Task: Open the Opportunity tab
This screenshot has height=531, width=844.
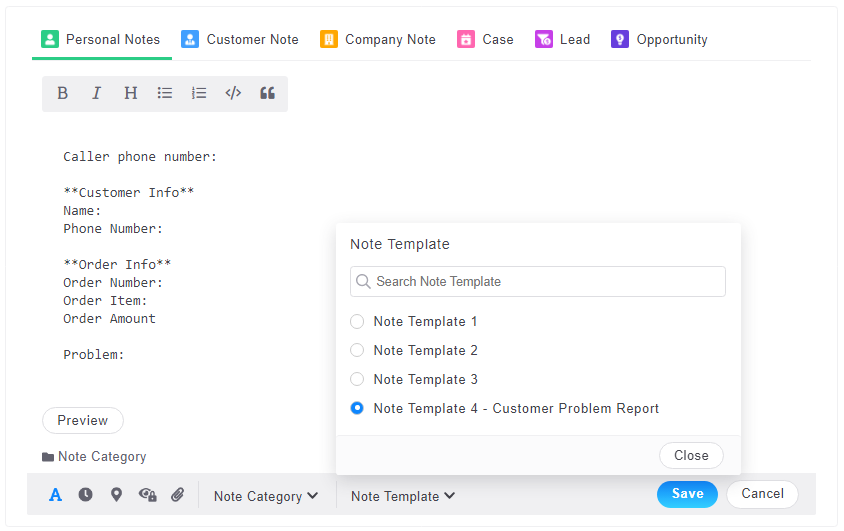Action: (x=659, y=40)
